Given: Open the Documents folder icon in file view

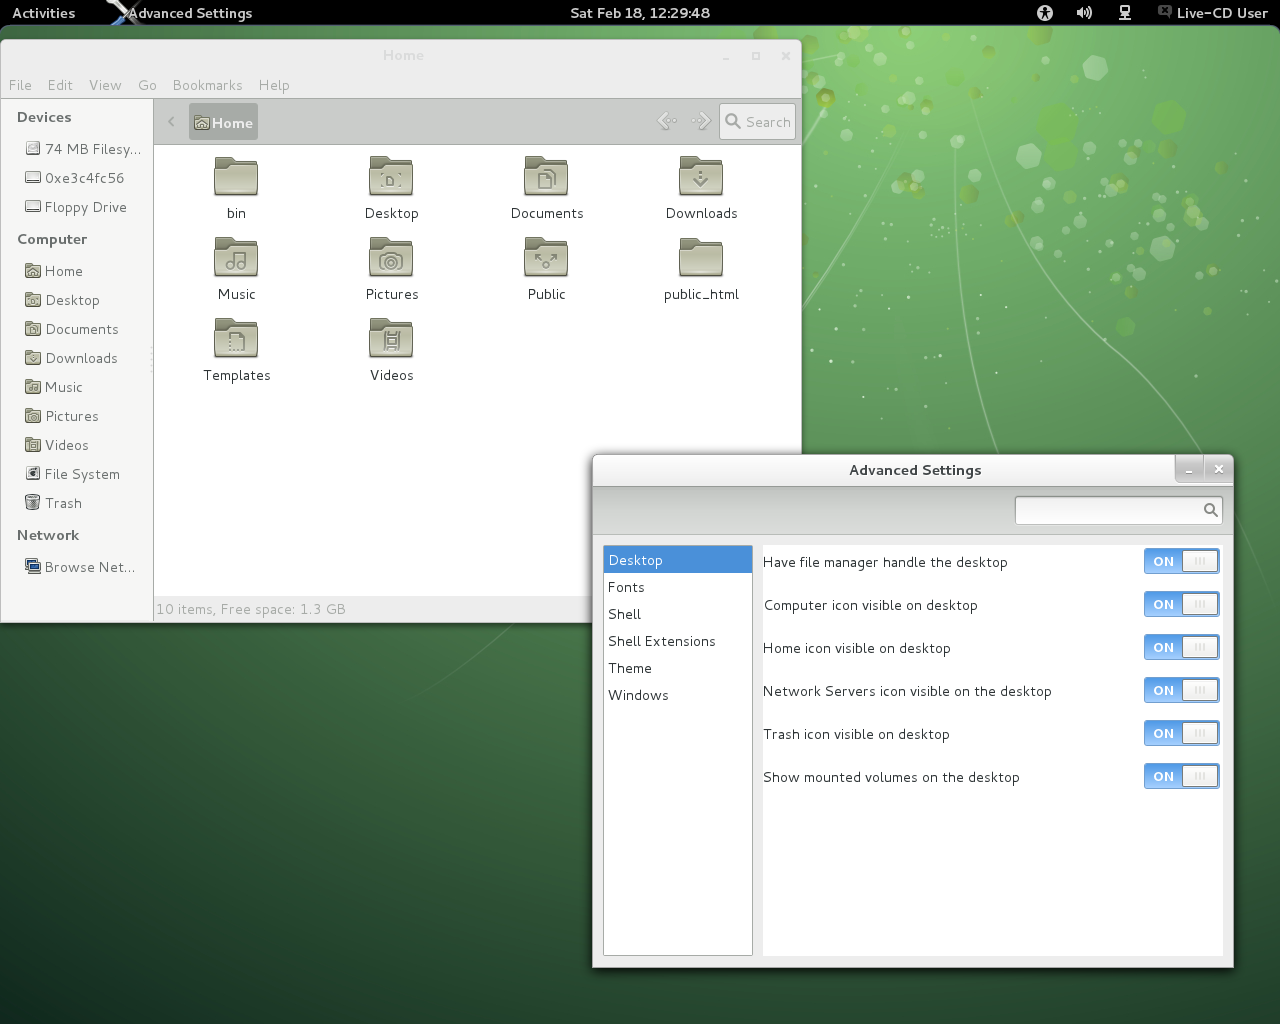Looking at the screenshot, I should pyautogui.click(x=546, y=177).
